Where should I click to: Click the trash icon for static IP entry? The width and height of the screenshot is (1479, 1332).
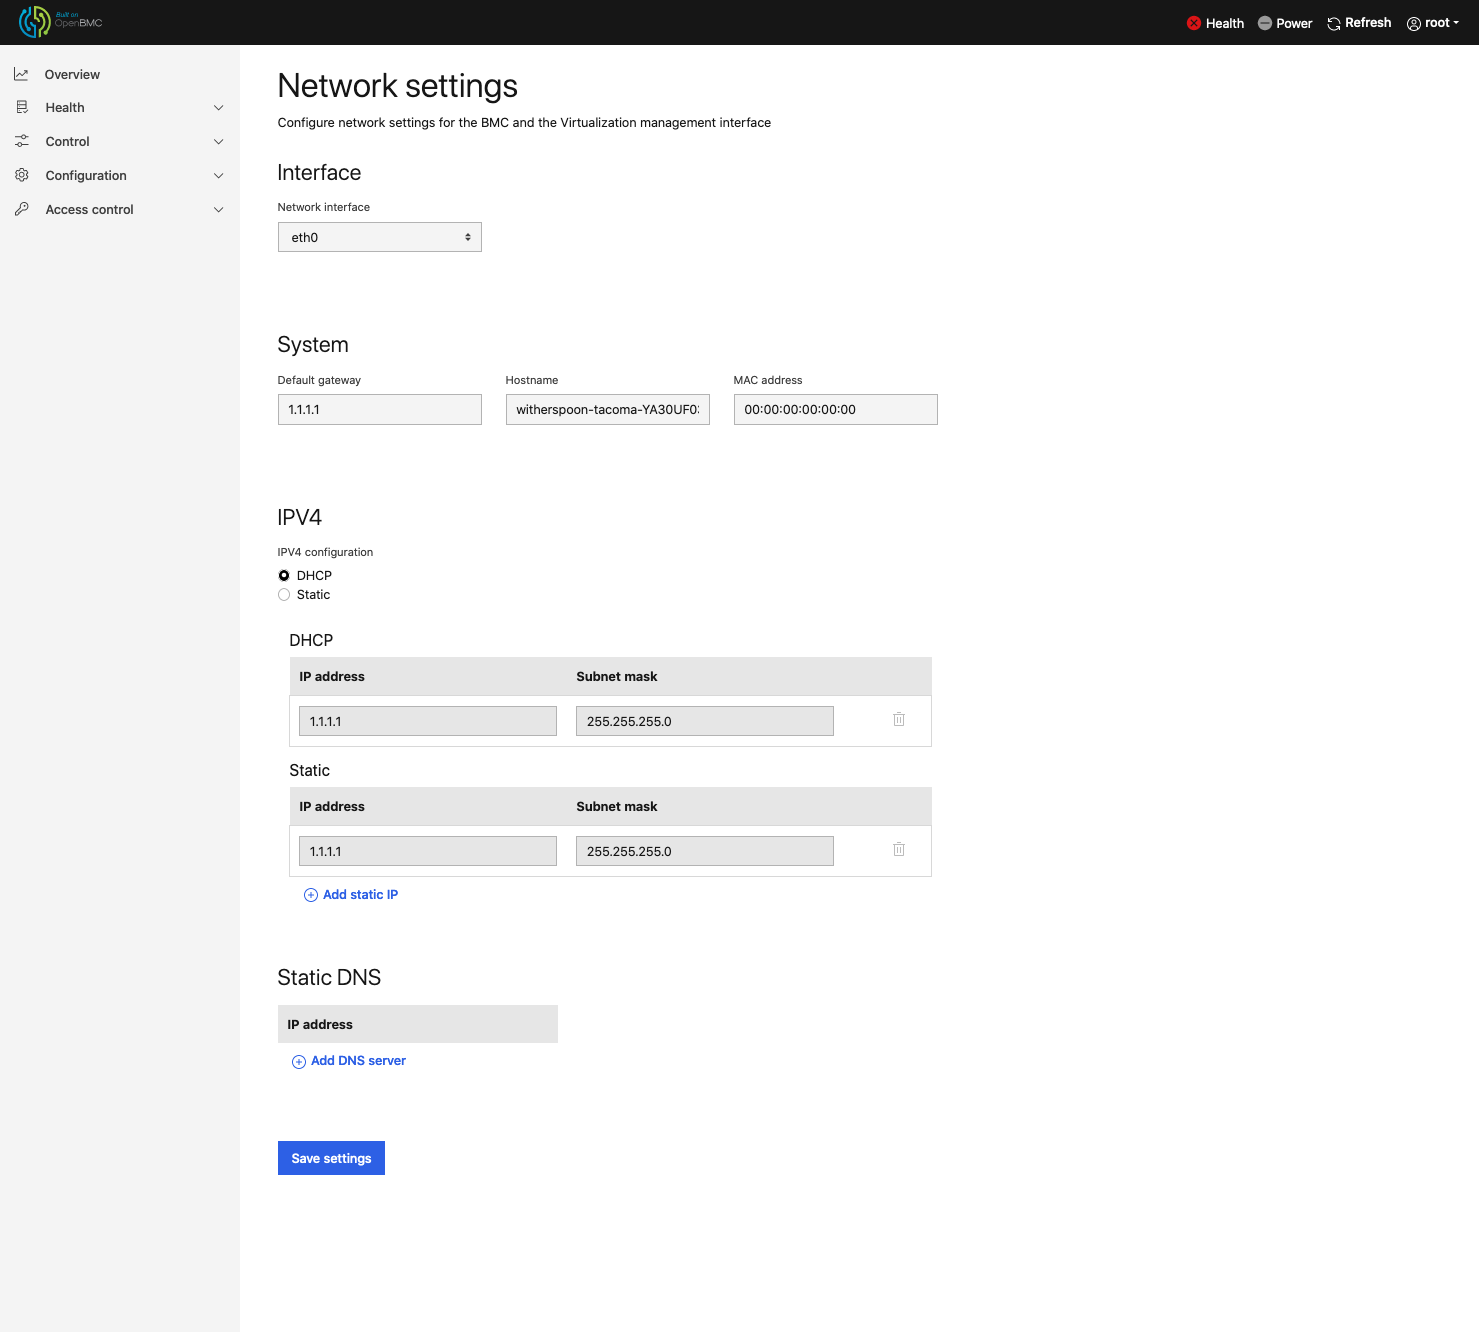pyautogui.click(x=898, y=849)
